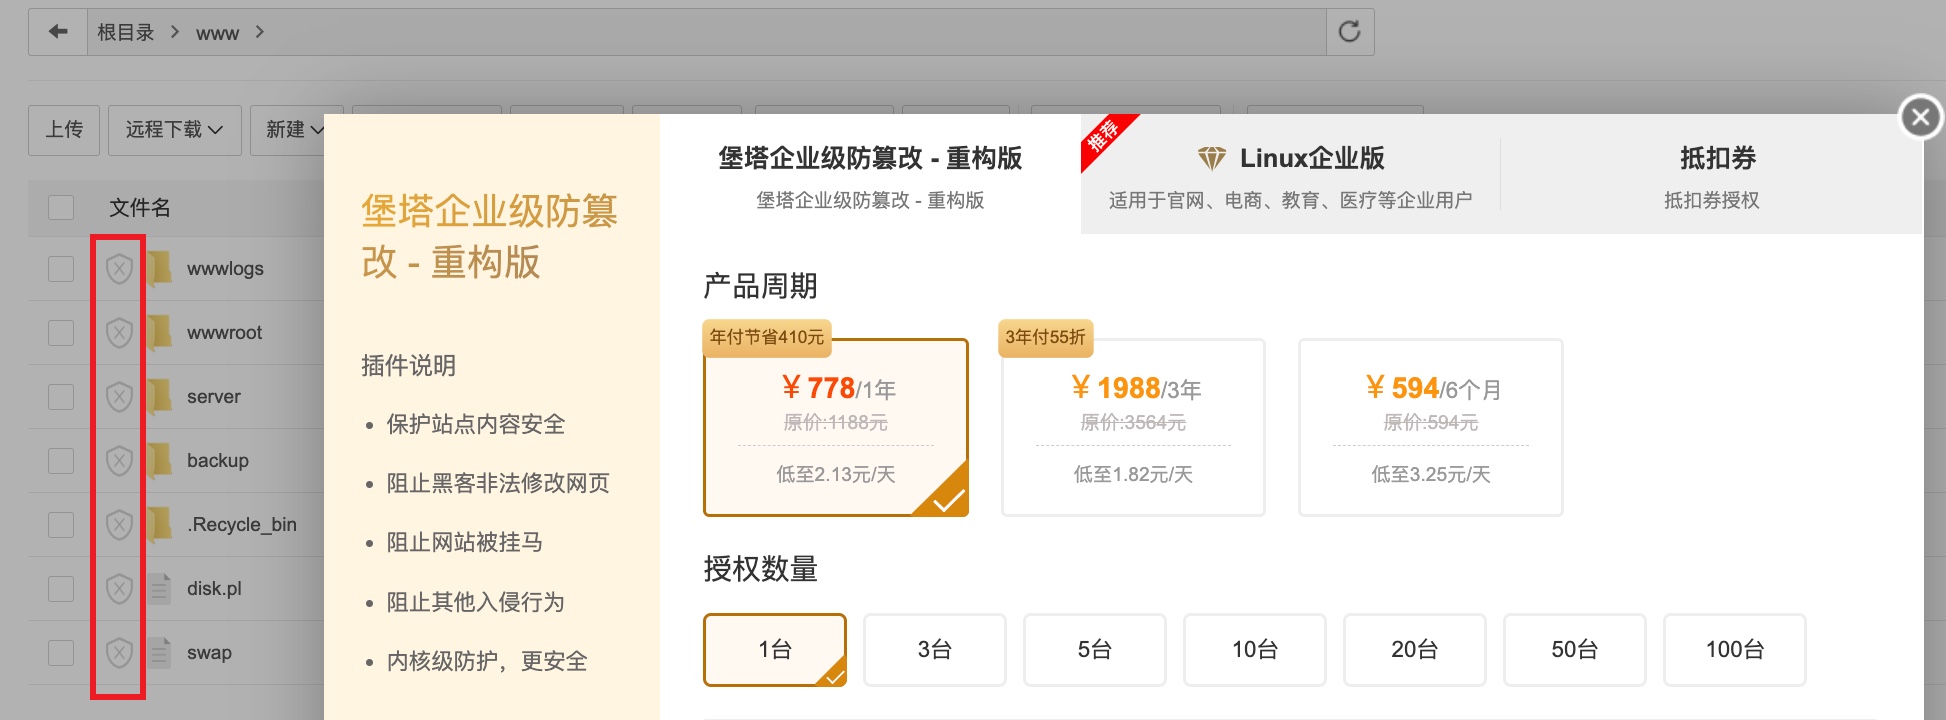1946x720 pixels.
Task: Open the wwwroot folder name
Action: click(224, 332)
